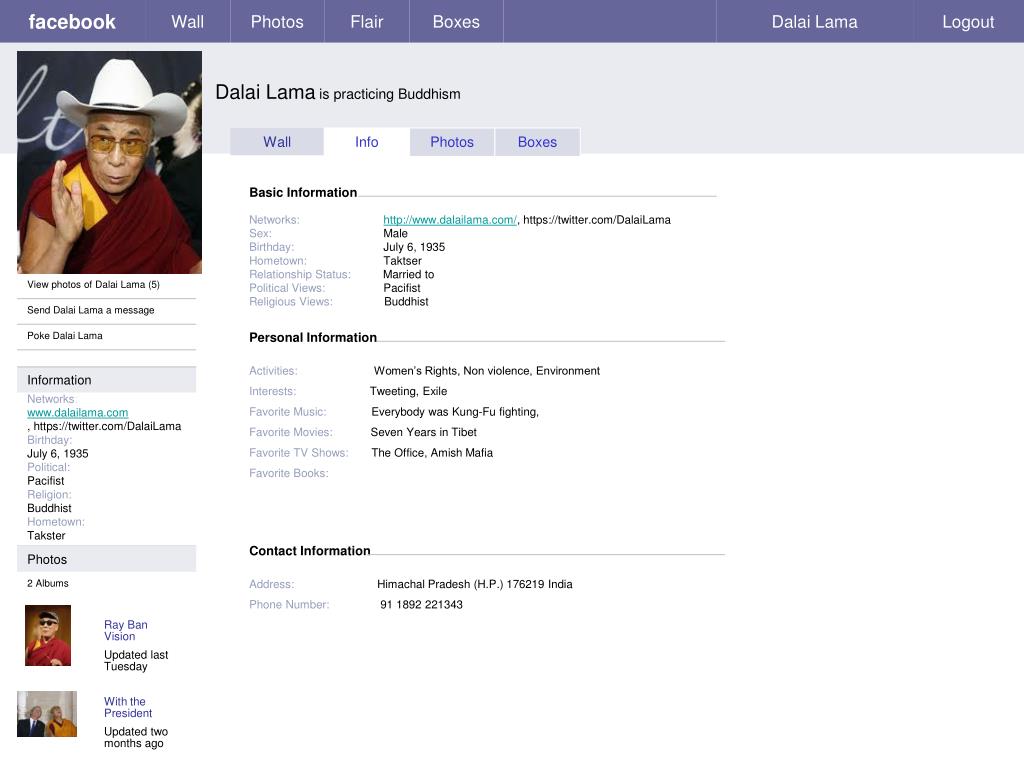
Task: Click sidebar hometown value Takster
Action: (46, 536)
